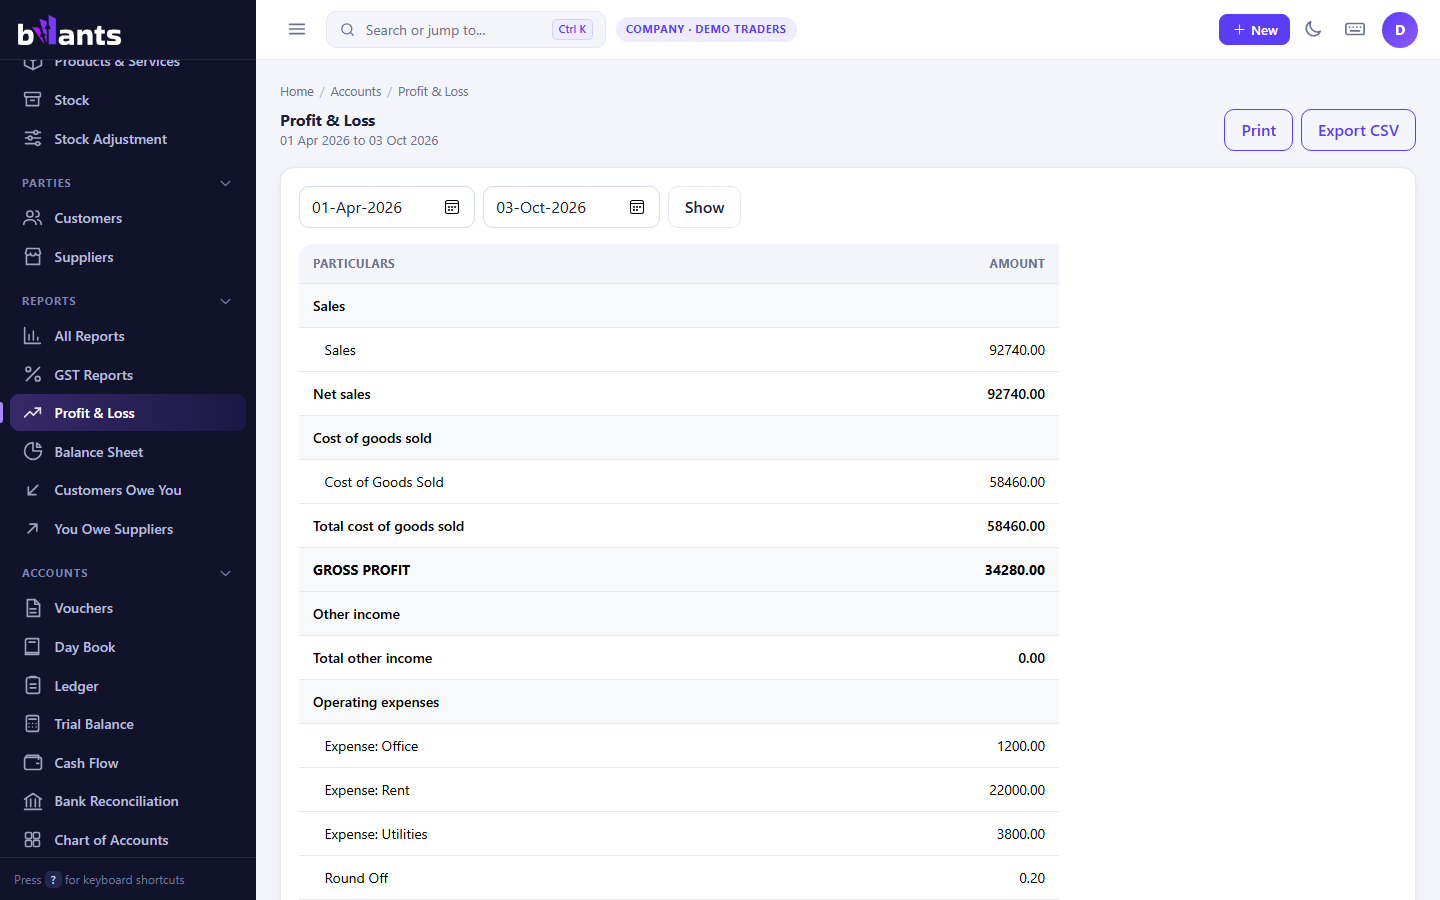Click the 01-Apr-2026 start date field
The height and width of the screenshot is (900, 1440).
pyautogui.click(x=387, y=207)
